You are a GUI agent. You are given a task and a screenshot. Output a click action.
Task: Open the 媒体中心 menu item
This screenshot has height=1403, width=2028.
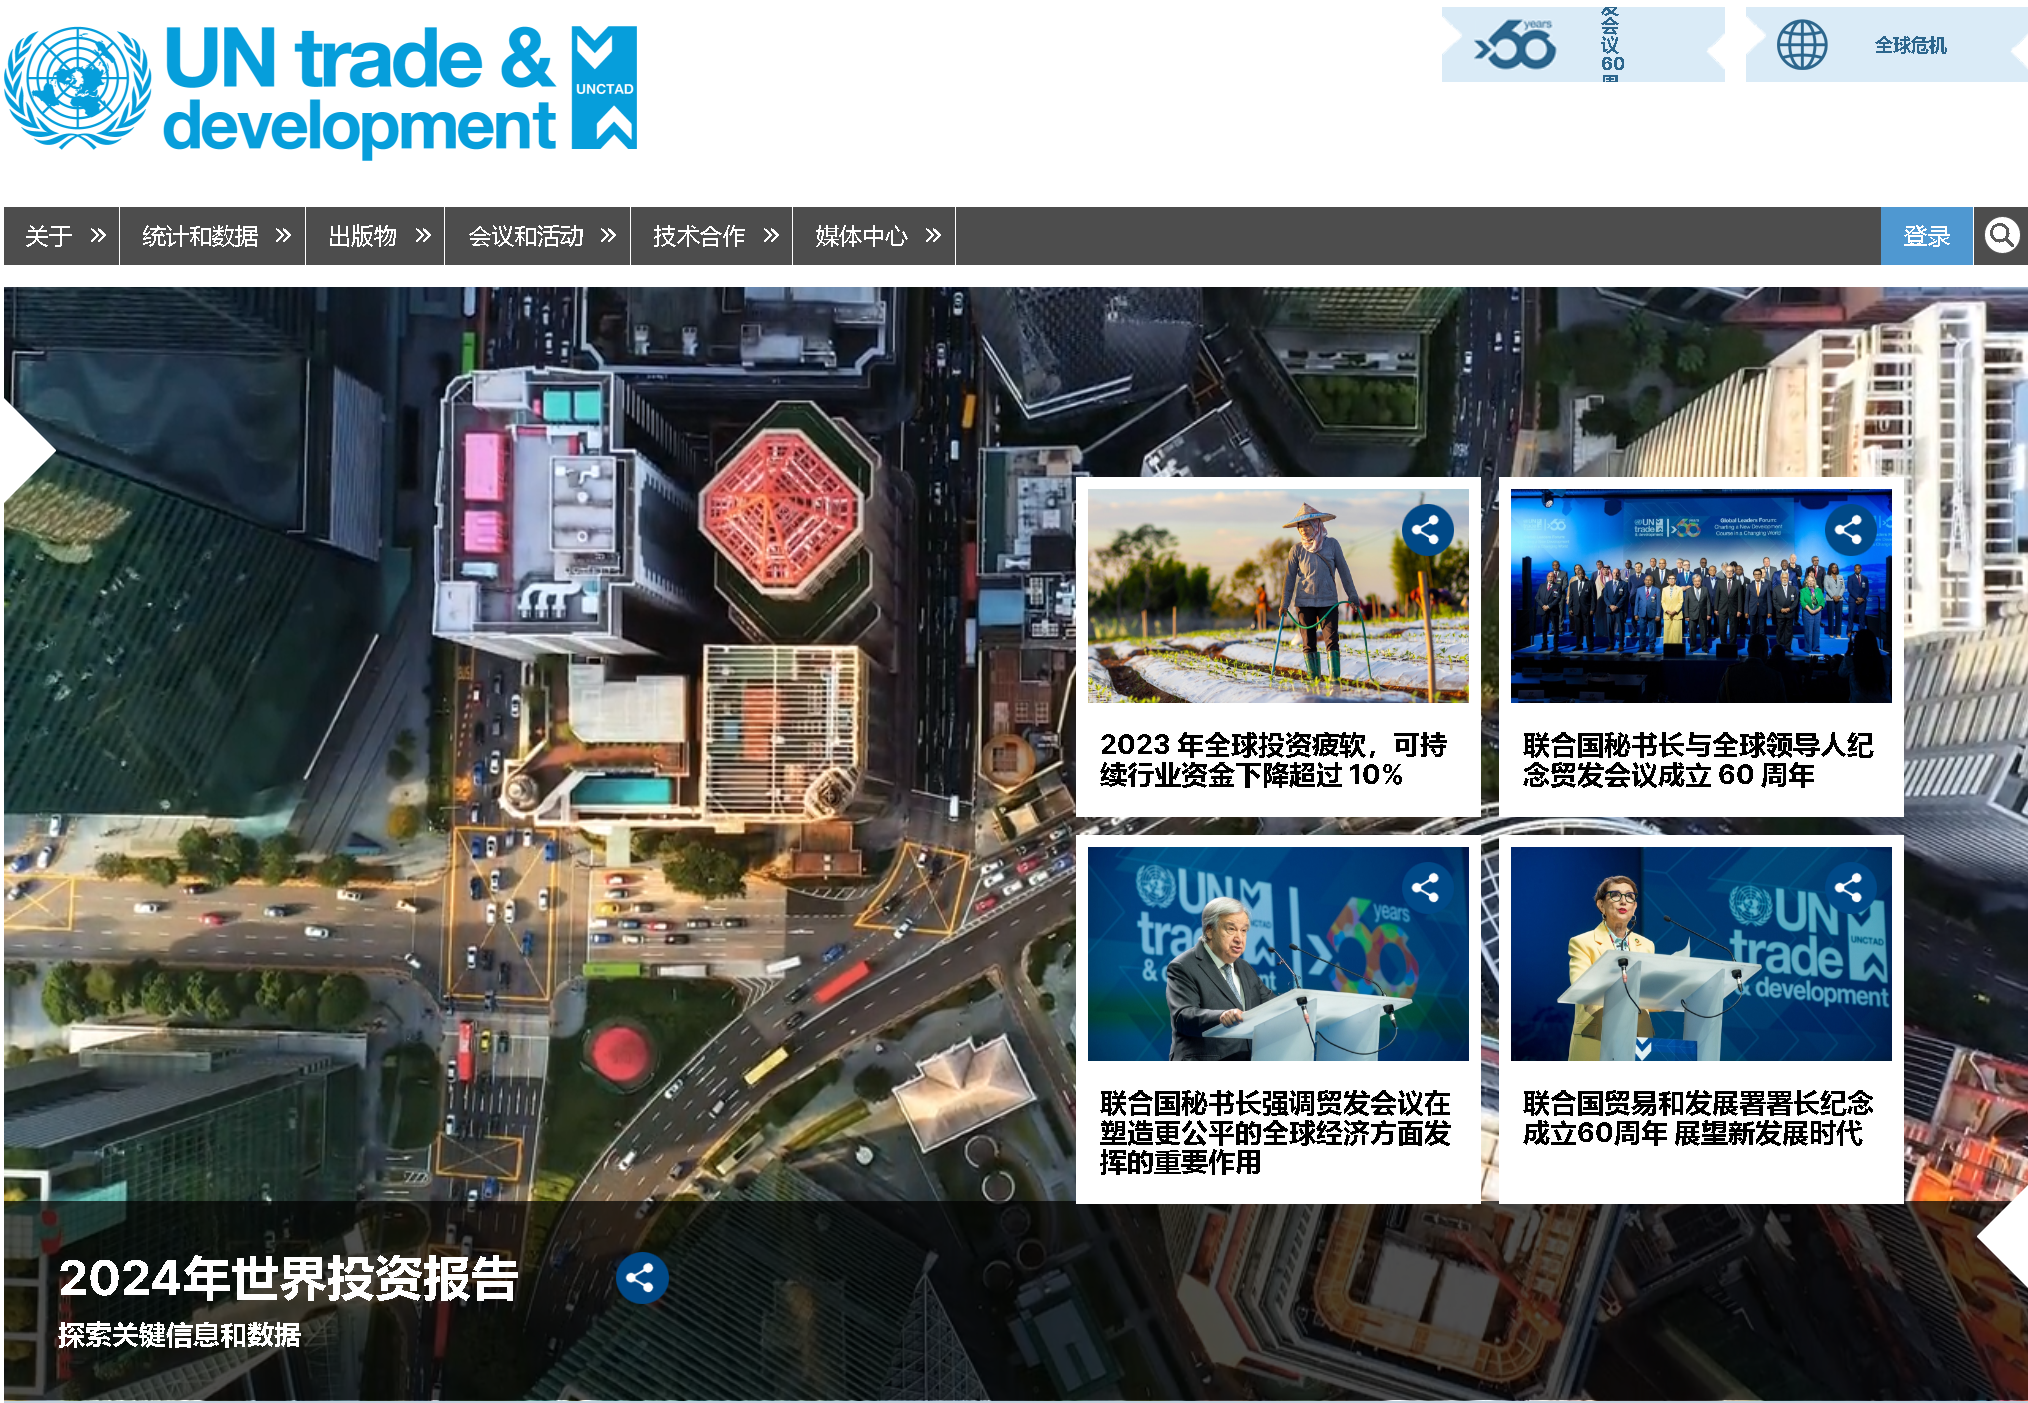click(x=874, y=236)
